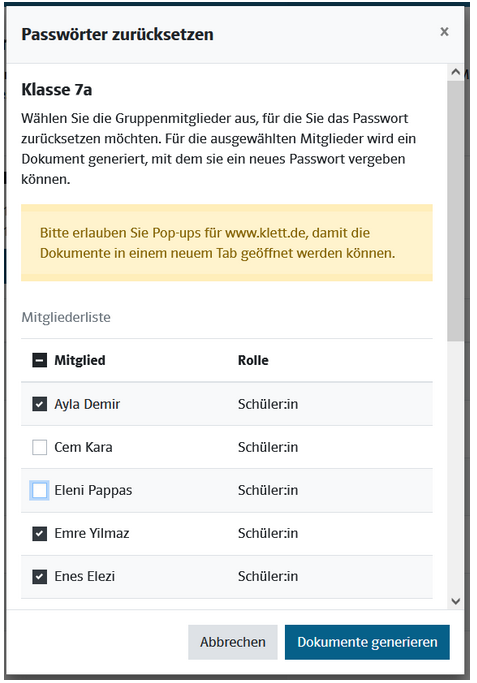Click the Emre Yilmaz name label
477x683 pixels.
pos(92,534)
